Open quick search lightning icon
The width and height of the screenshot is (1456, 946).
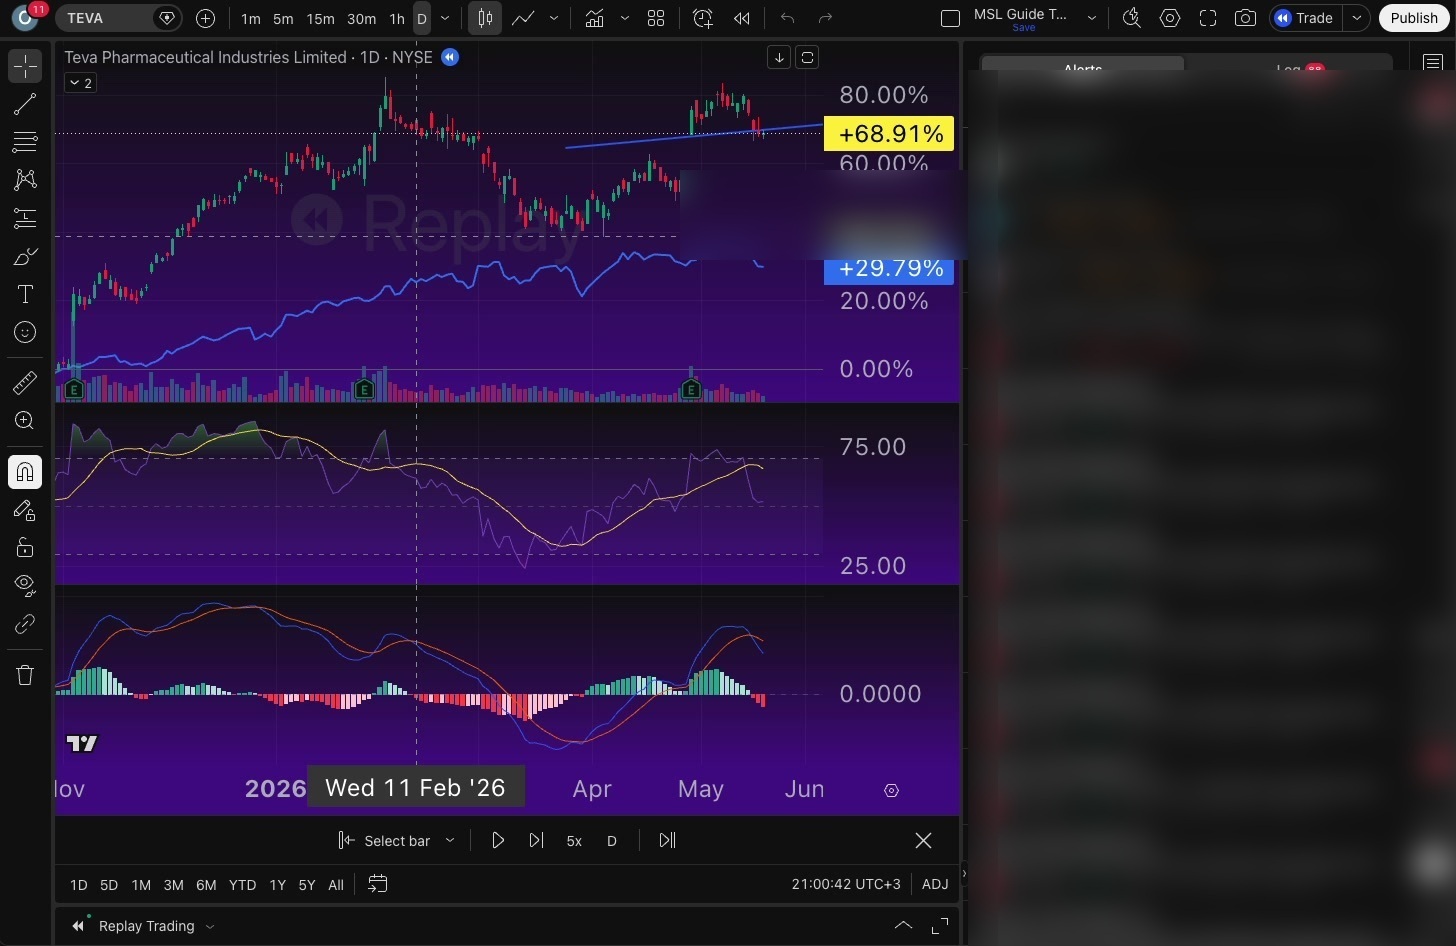pyautogui.click(x=1132, y=18)
